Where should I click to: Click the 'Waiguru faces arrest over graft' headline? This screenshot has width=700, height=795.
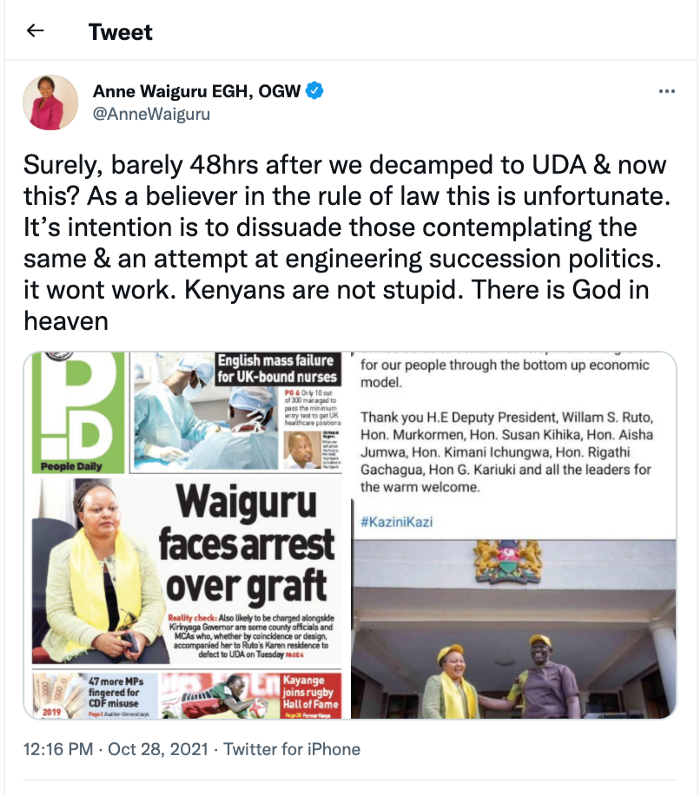246,544
